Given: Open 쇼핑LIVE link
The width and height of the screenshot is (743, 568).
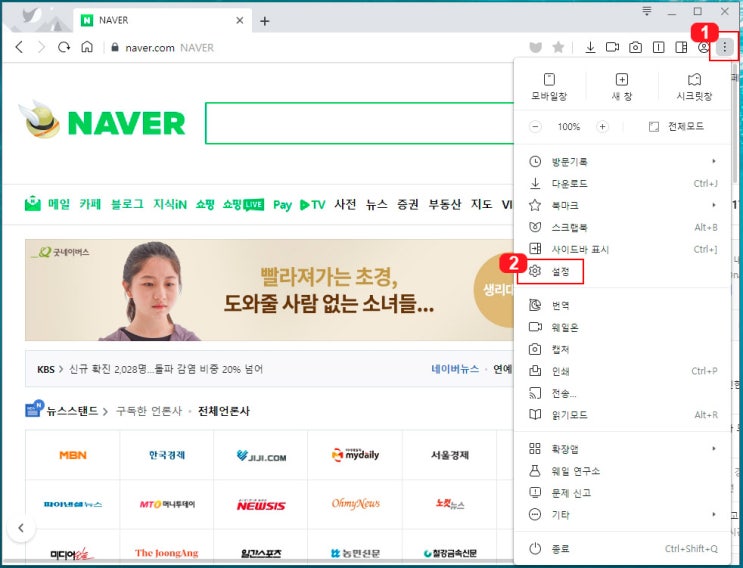Looking at the screenshot, I should (x=243, y=204).
